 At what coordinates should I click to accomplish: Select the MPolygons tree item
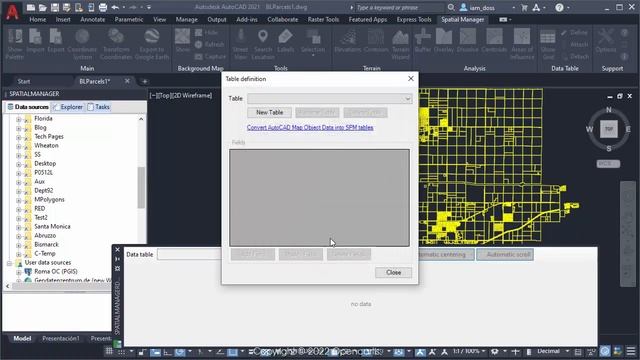(x=49, y=200)
